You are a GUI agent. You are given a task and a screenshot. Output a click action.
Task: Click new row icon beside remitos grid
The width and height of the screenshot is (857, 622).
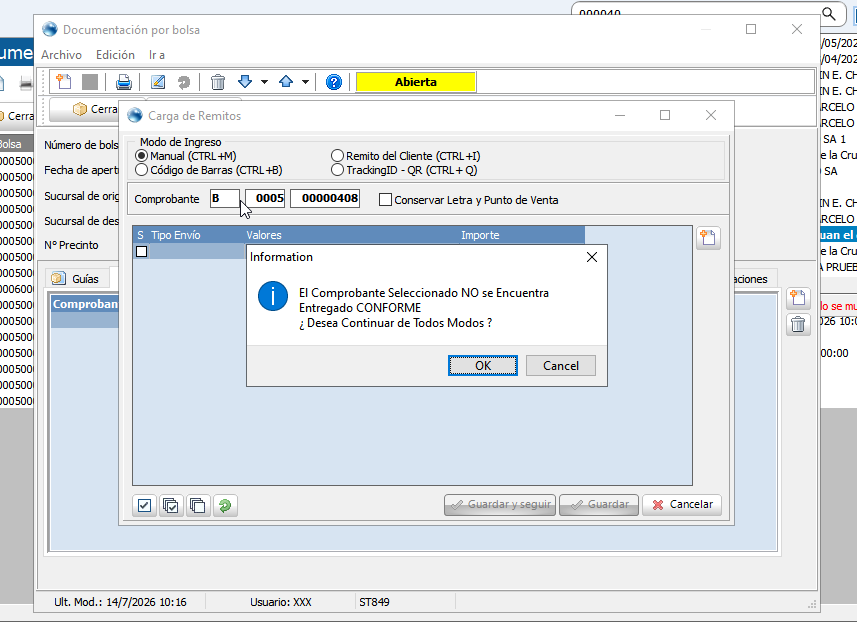coord(708,238)
